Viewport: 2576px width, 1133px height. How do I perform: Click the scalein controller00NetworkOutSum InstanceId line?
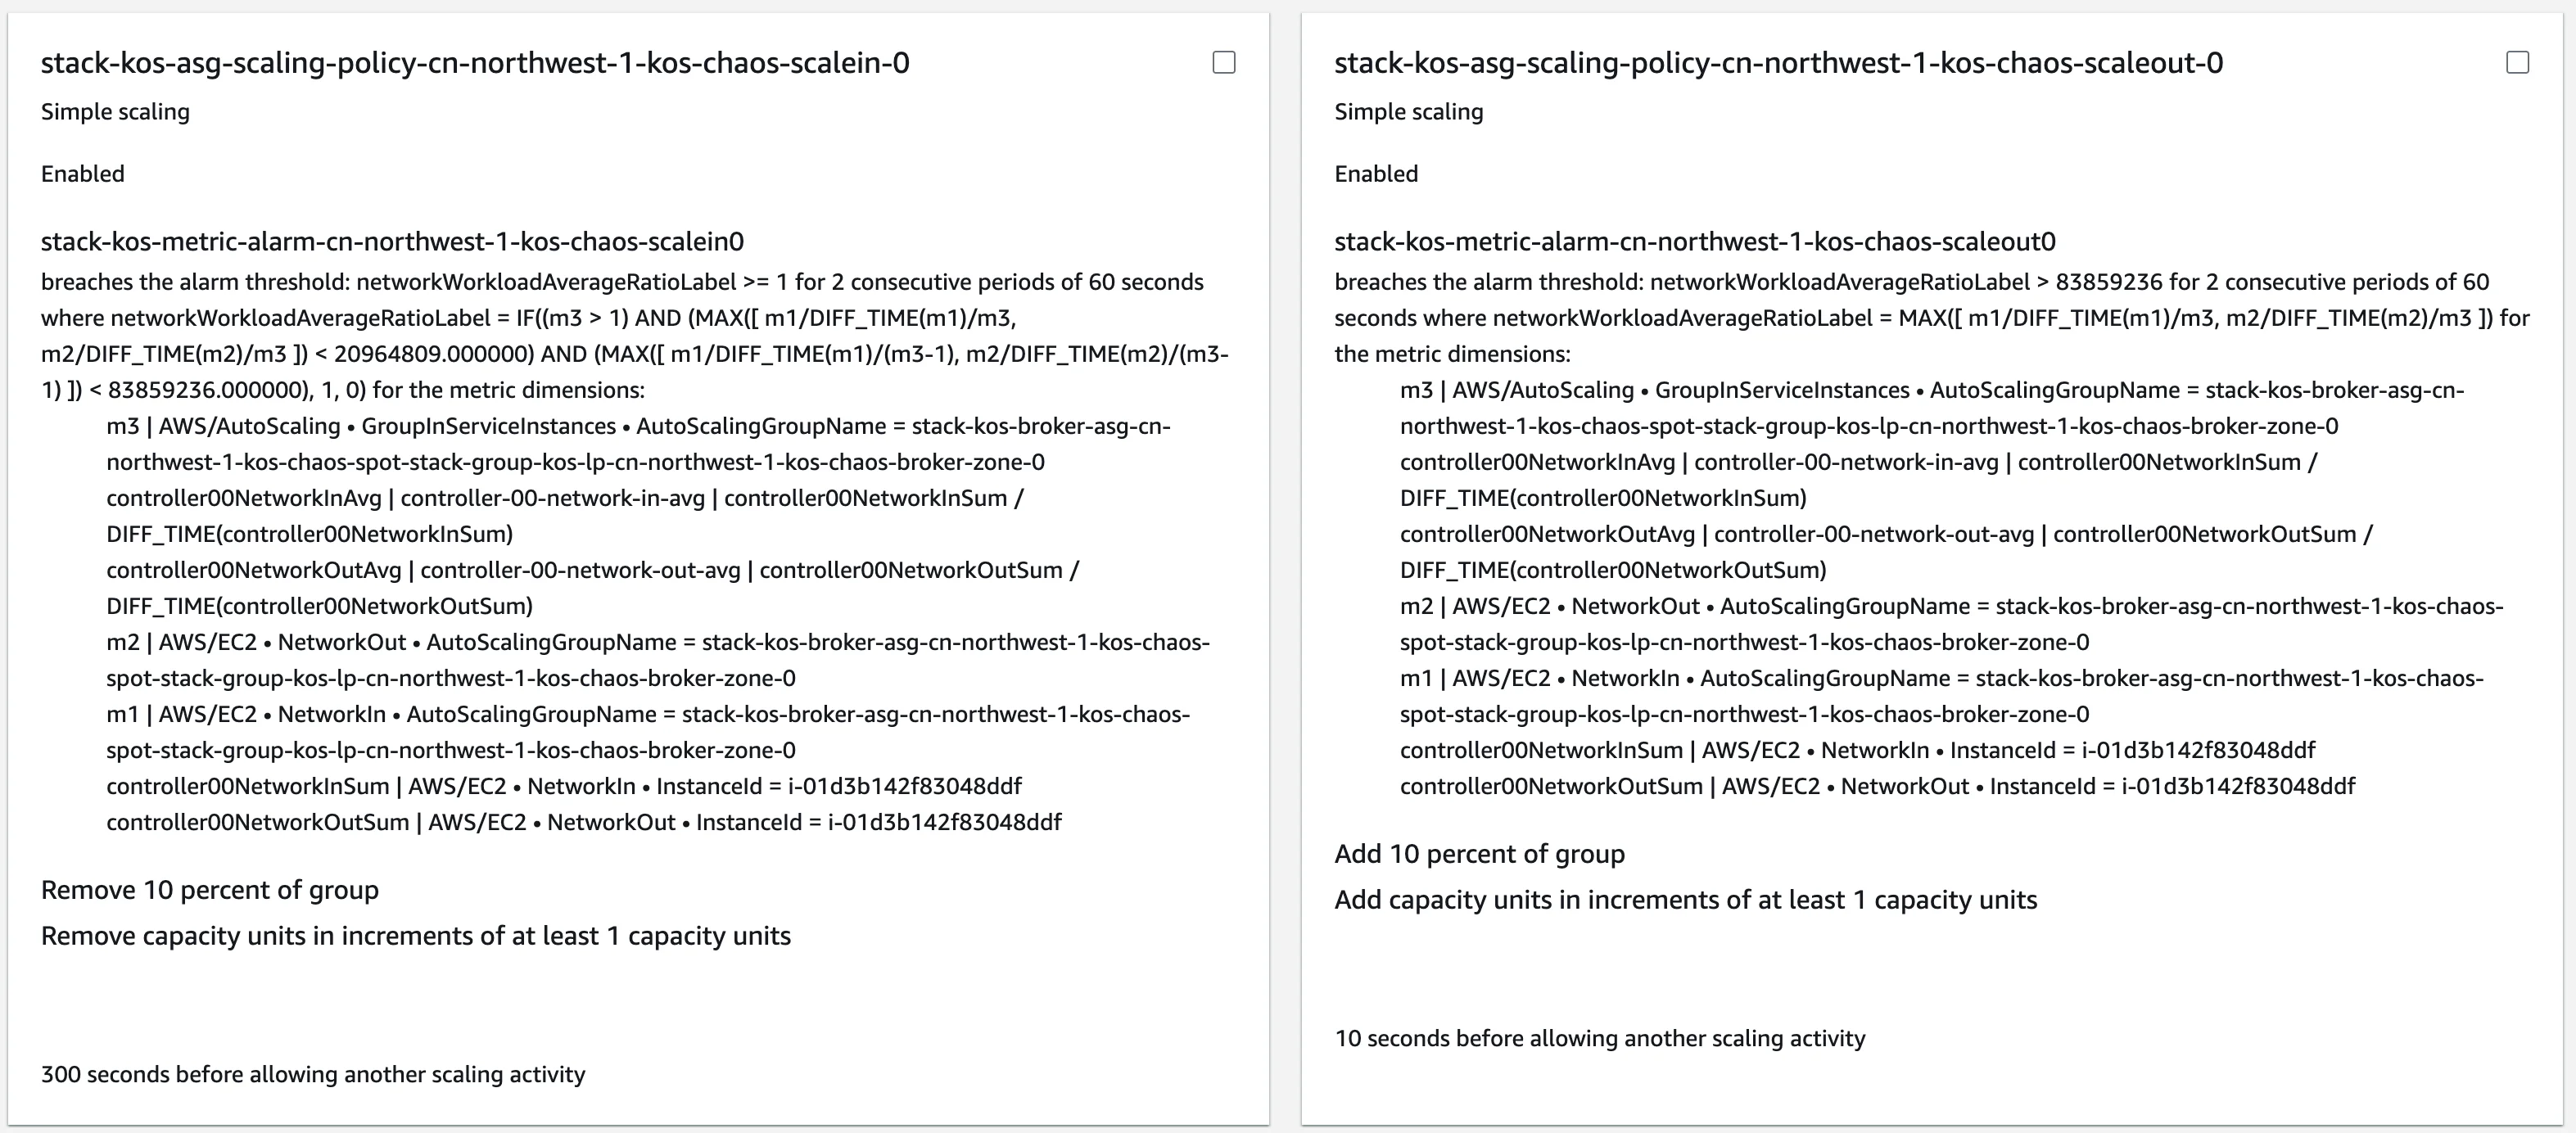584,821
